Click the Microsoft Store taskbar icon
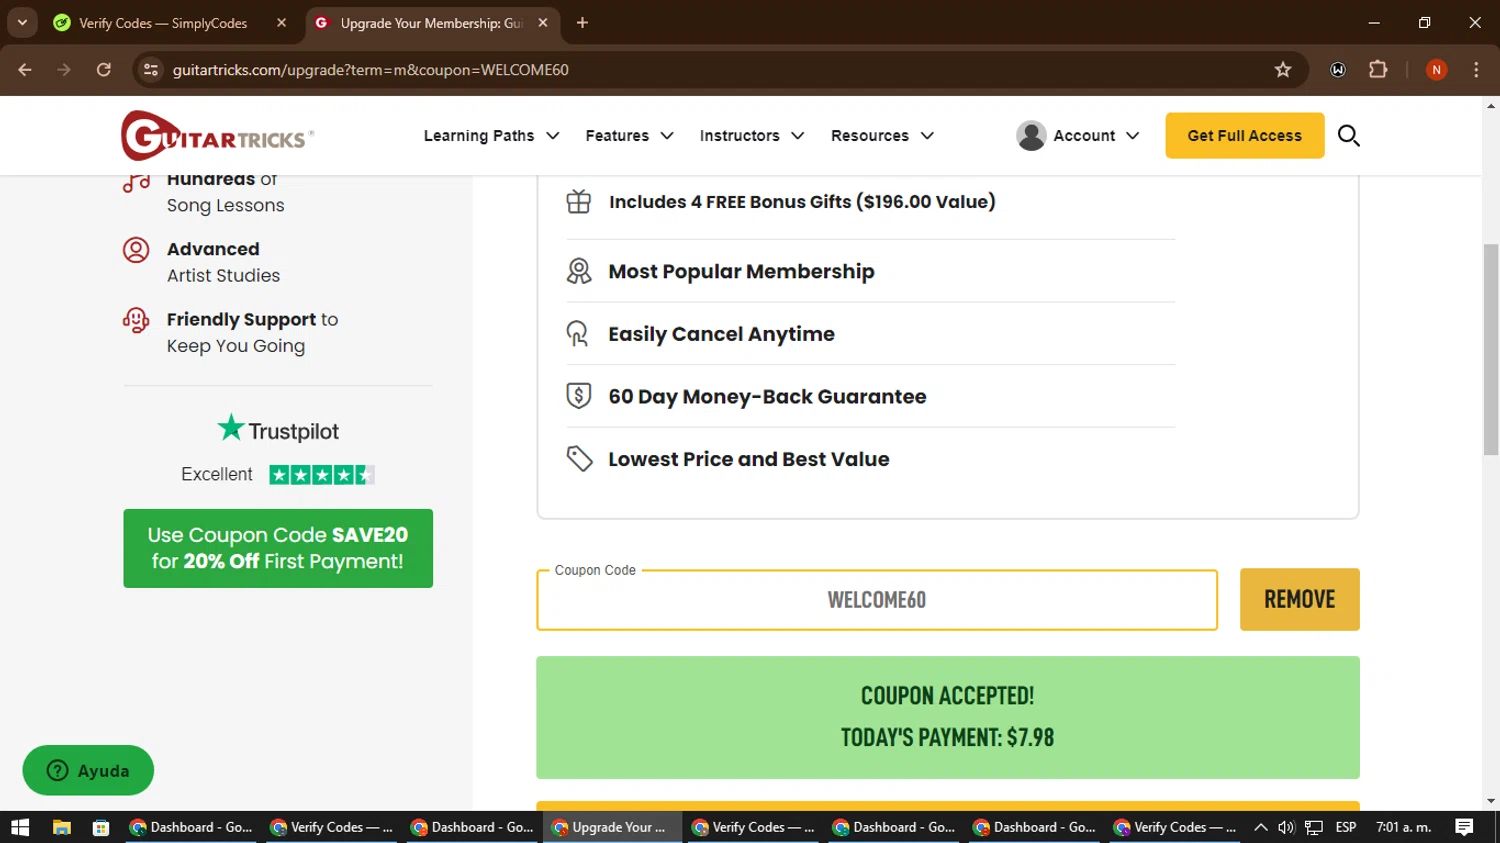This screenshot has height=843, width=1500. pos(101,827)
